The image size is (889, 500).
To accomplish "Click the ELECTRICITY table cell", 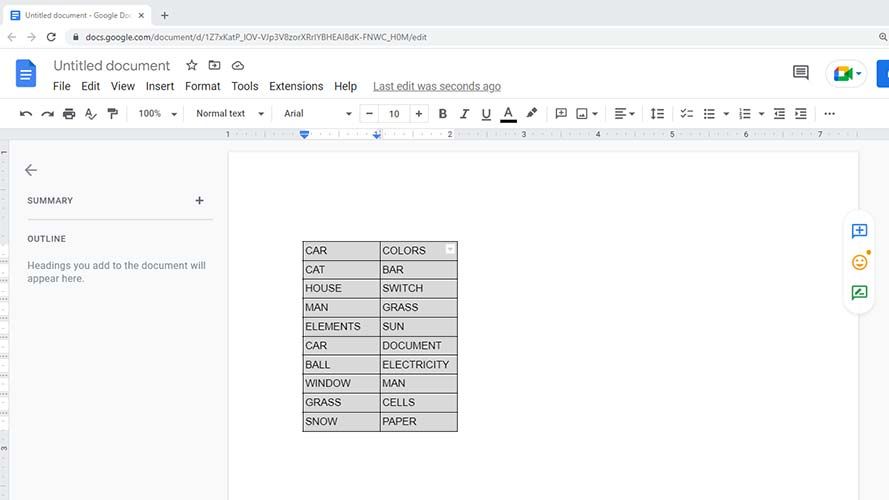I will [418, 365].
